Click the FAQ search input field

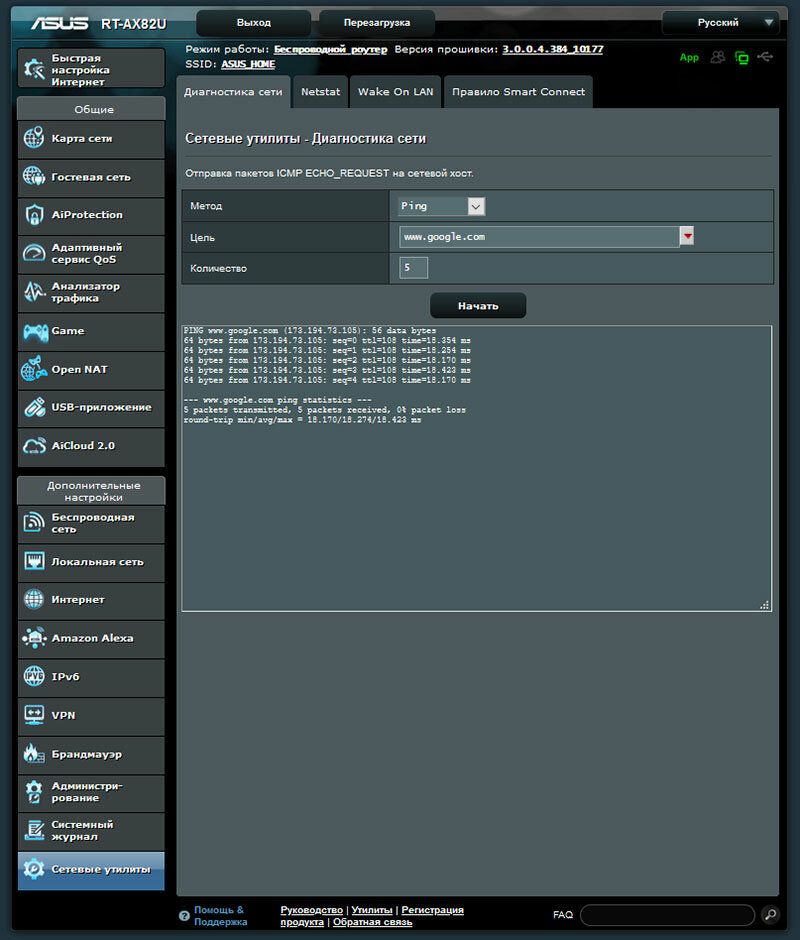(667, 915)
